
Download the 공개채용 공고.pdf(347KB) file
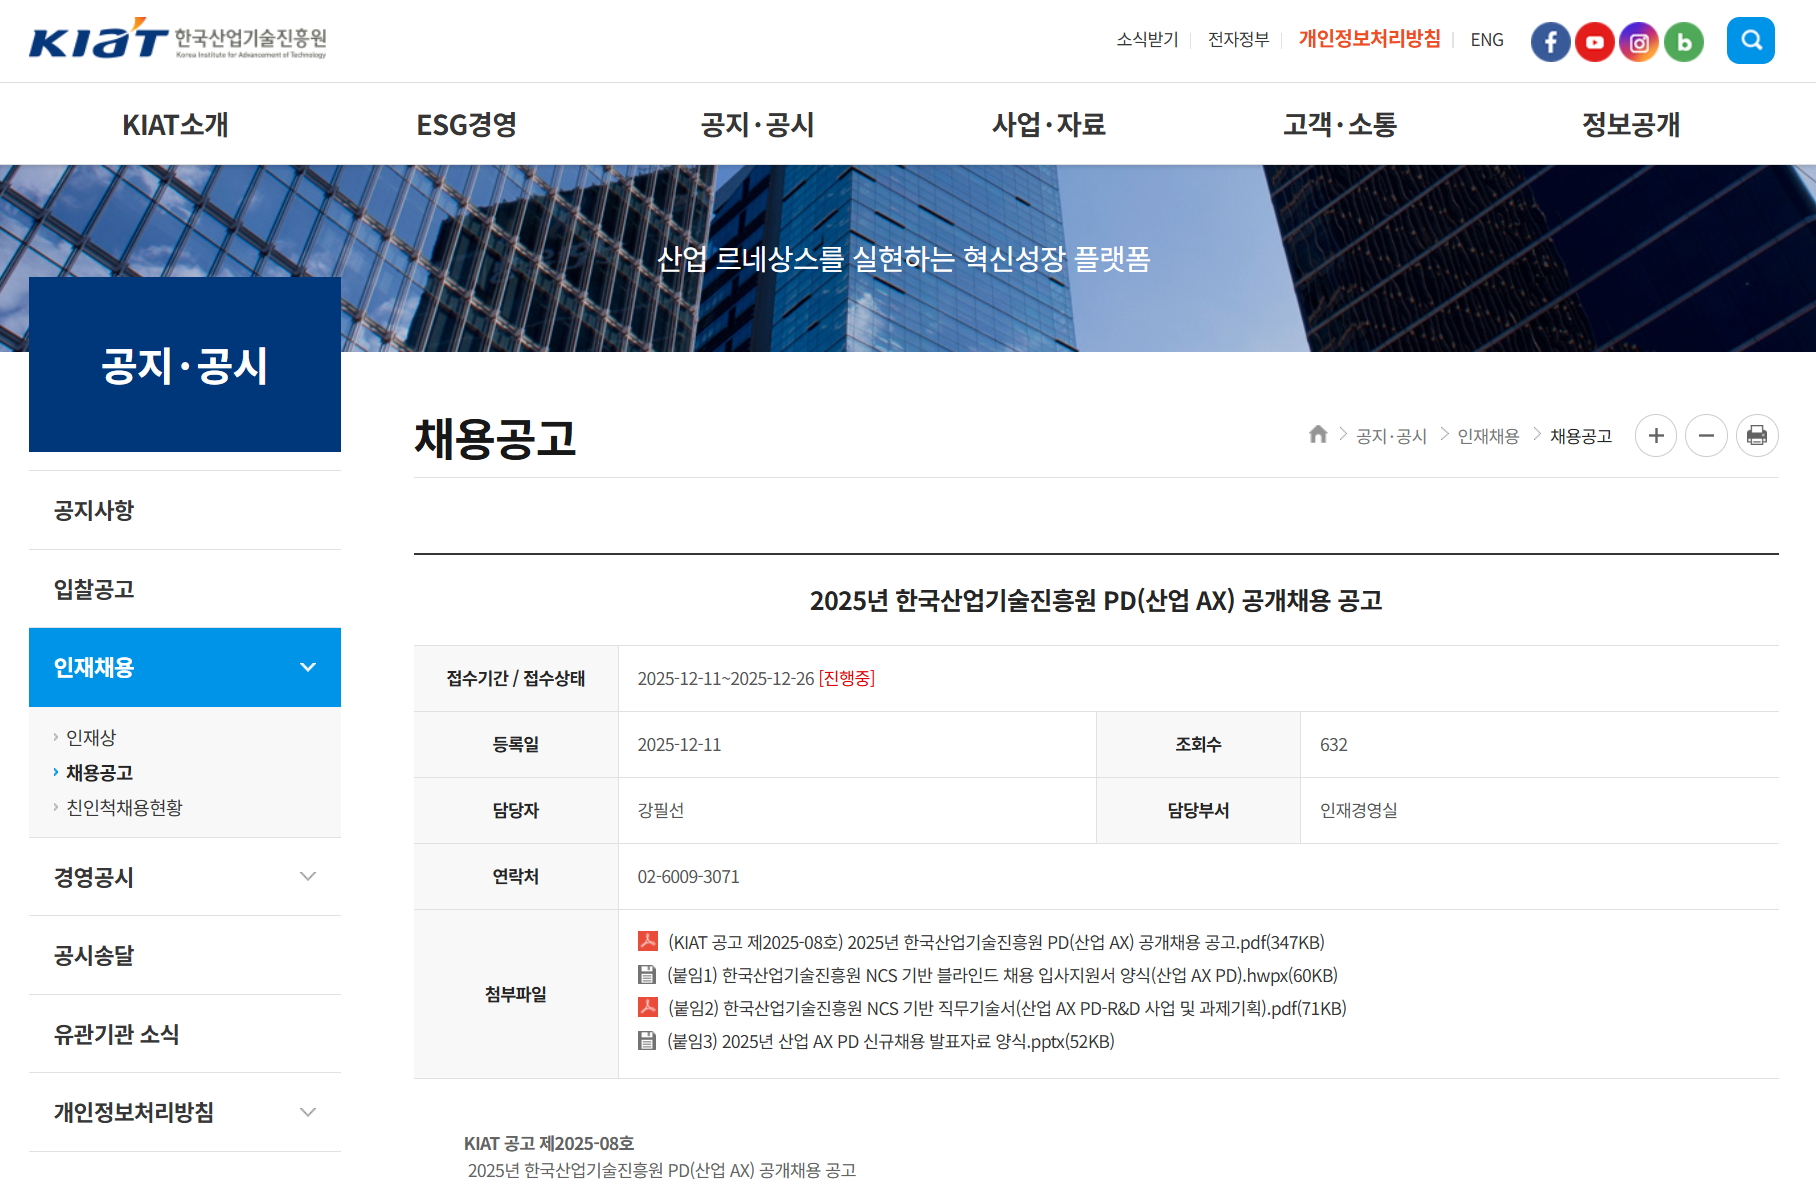[x=996, y=942]
